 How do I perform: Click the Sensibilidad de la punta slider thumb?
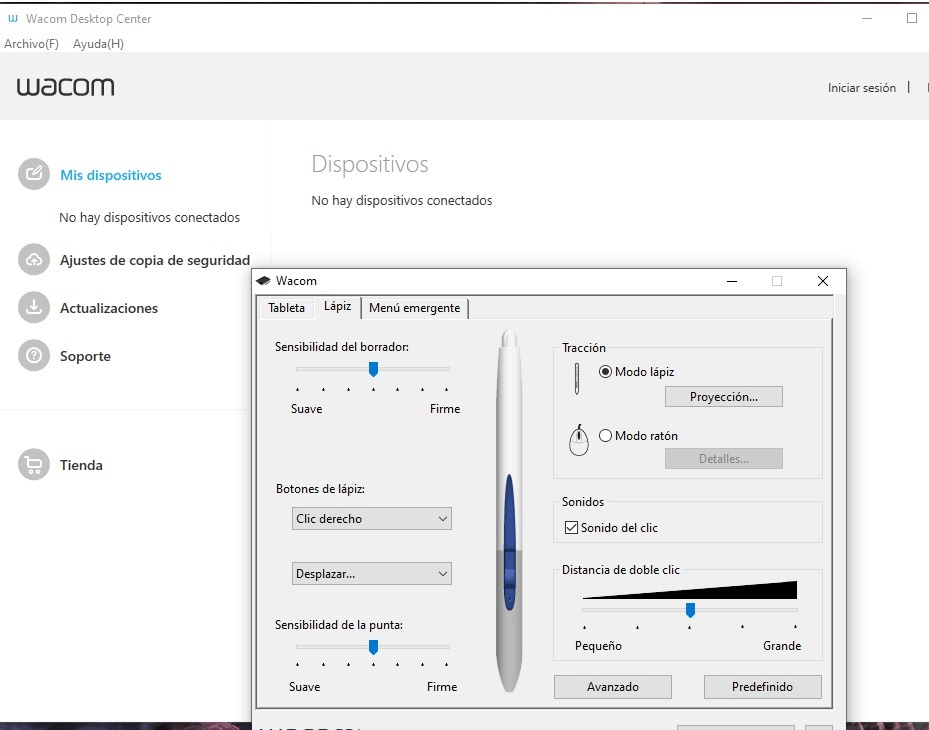[373, 647]
